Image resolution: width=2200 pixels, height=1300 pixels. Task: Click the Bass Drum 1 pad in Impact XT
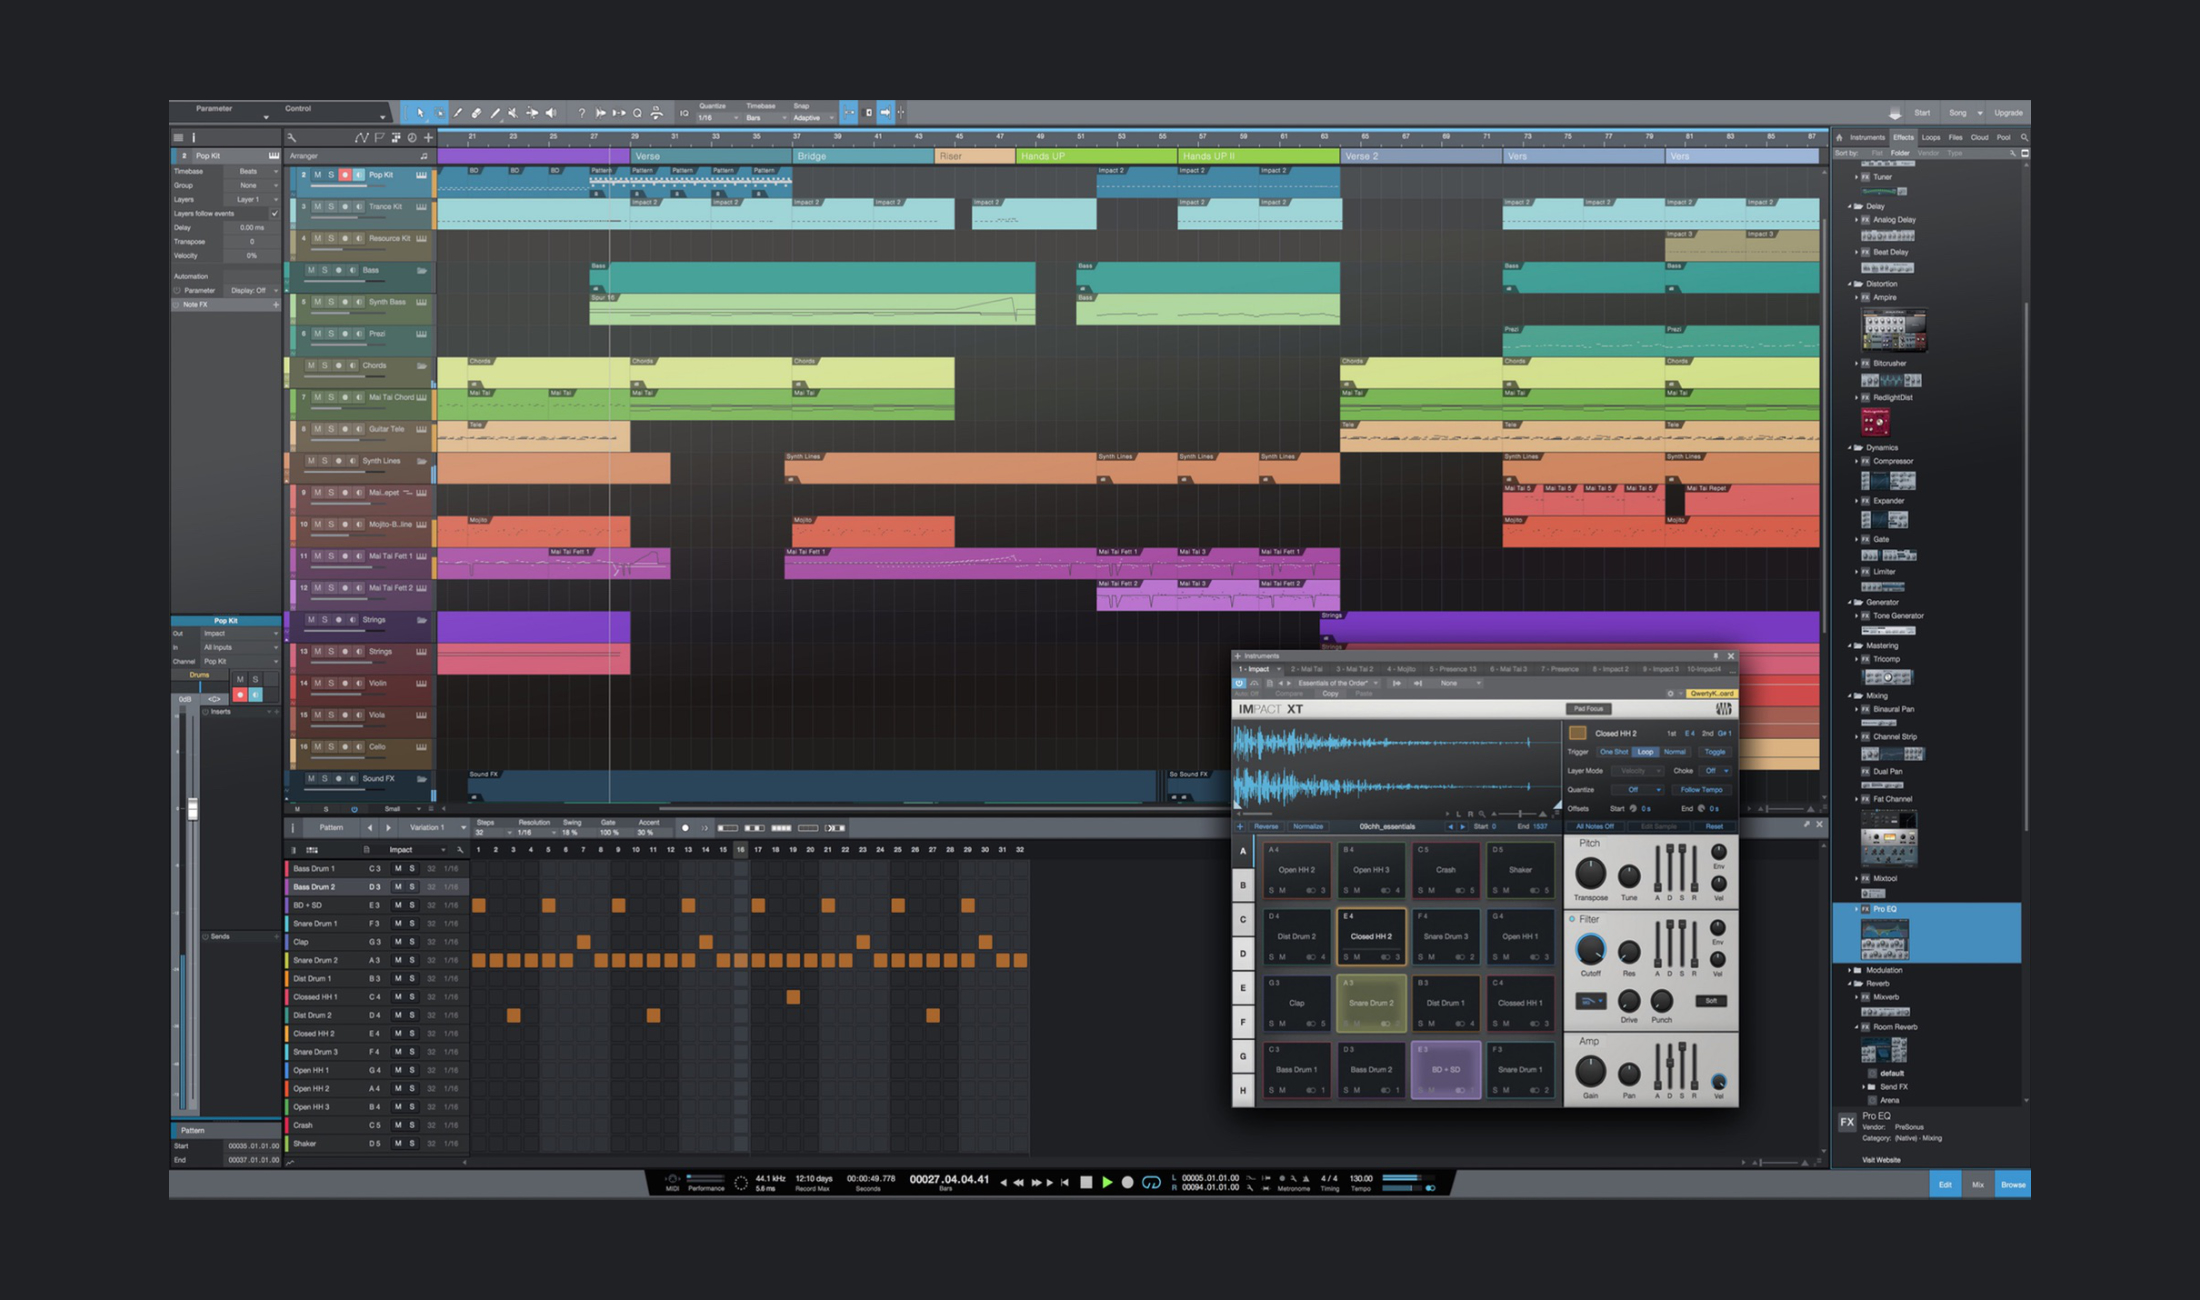[1298, 1068]
